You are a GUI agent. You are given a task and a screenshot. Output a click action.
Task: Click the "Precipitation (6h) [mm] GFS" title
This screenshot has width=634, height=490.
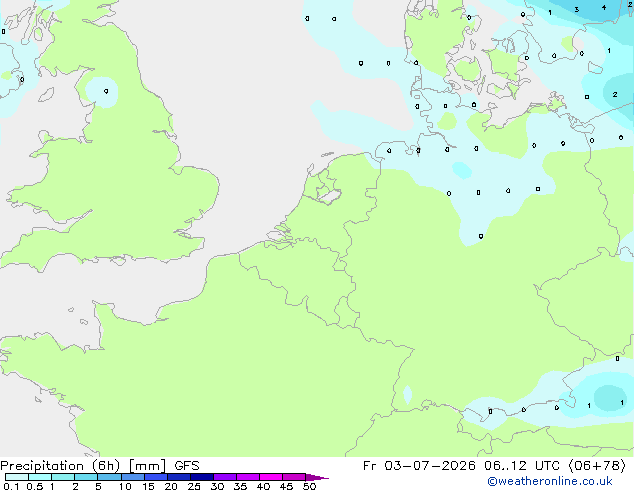coord(99,466)
